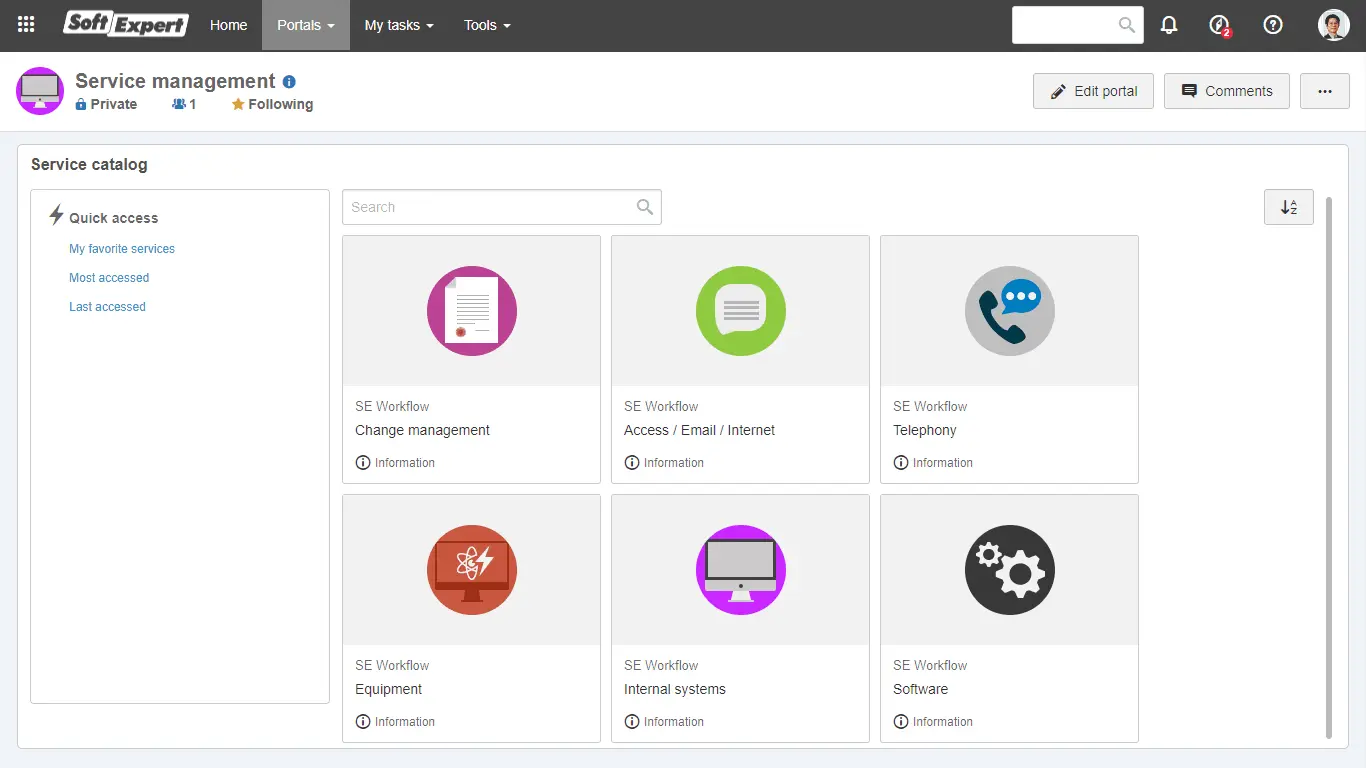Viewport: 1366px width, 768px height.
Task: Show Information for Telephony
Action: tap(933, 463)
